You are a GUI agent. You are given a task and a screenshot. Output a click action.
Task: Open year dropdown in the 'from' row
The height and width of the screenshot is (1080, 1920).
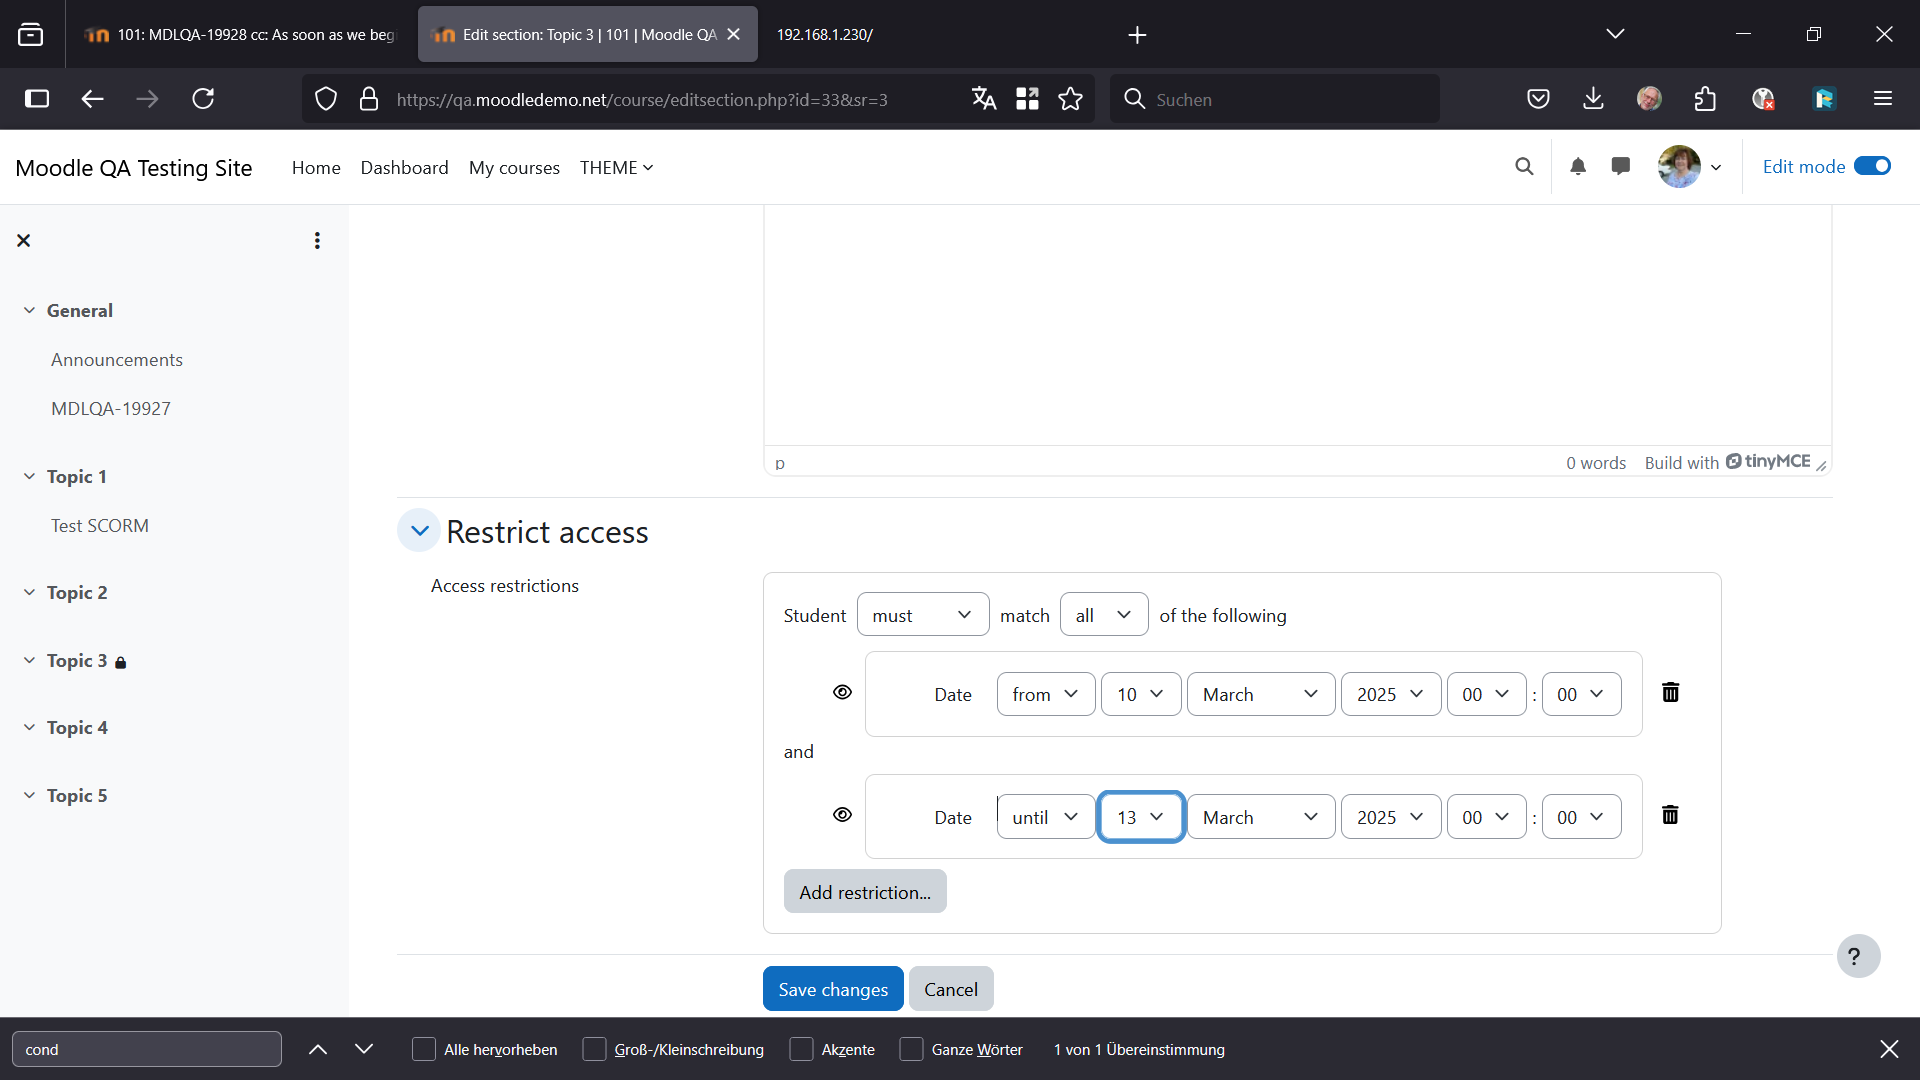[1391, 695]
